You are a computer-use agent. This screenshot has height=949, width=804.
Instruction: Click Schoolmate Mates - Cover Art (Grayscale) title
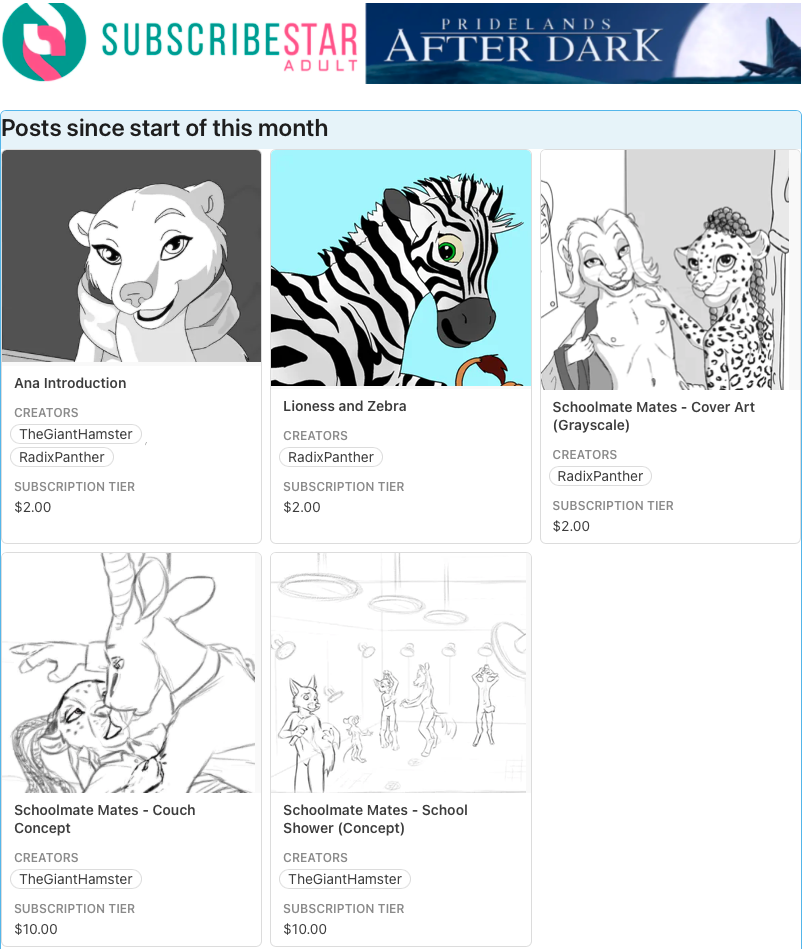653,416
